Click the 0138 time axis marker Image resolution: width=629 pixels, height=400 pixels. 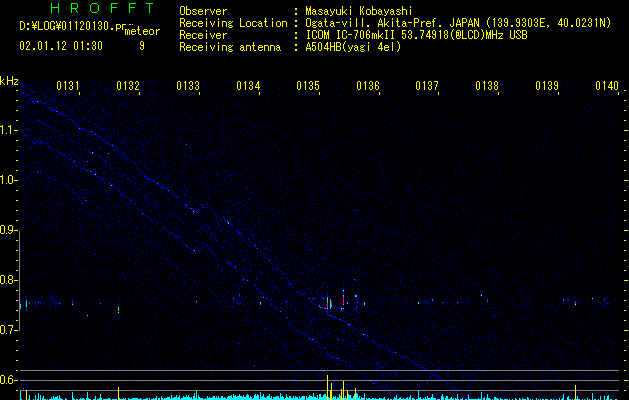point(487,86)
